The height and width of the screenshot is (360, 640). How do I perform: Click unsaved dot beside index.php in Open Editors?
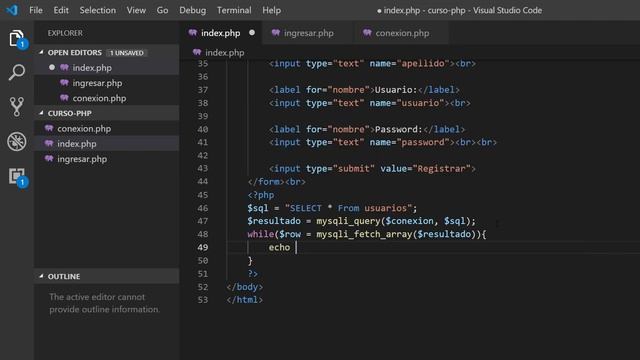coord(52,67)
